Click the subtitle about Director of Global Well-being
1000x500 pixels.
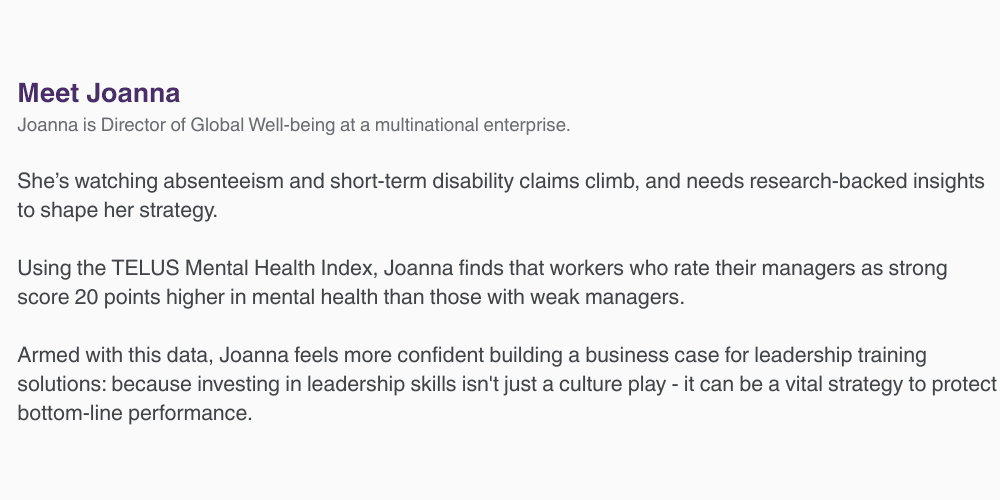click(293, 125)
